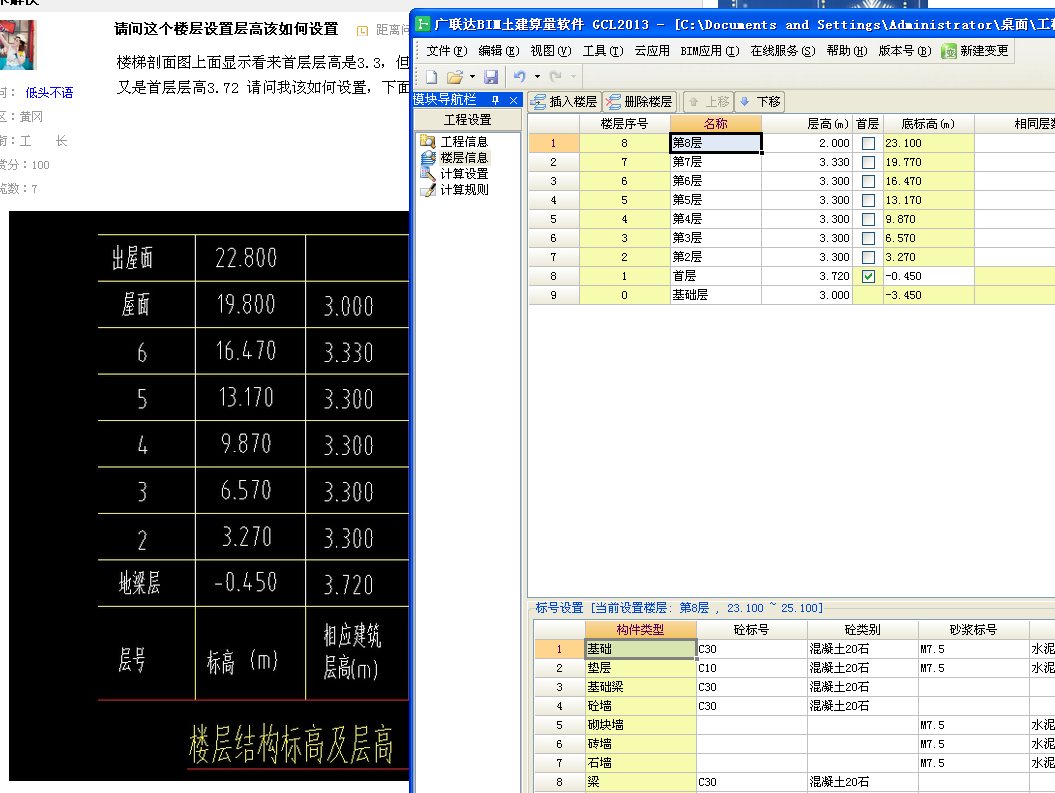
Task: Toggle 首层 checkbox for 第7层 row
Action: (x=868, y=162)
